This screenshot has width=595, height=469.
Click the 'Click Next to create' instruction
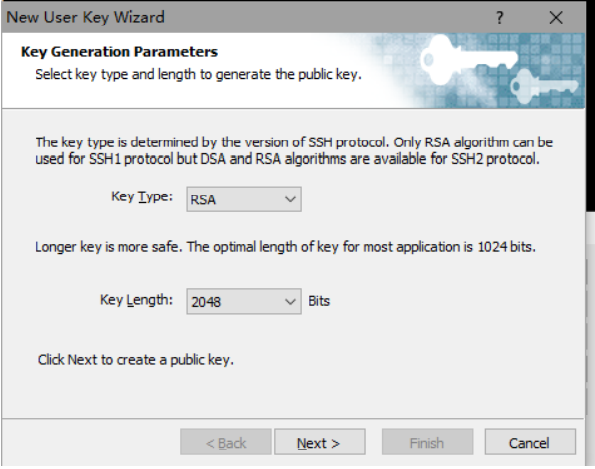click(x=135, y=360)
